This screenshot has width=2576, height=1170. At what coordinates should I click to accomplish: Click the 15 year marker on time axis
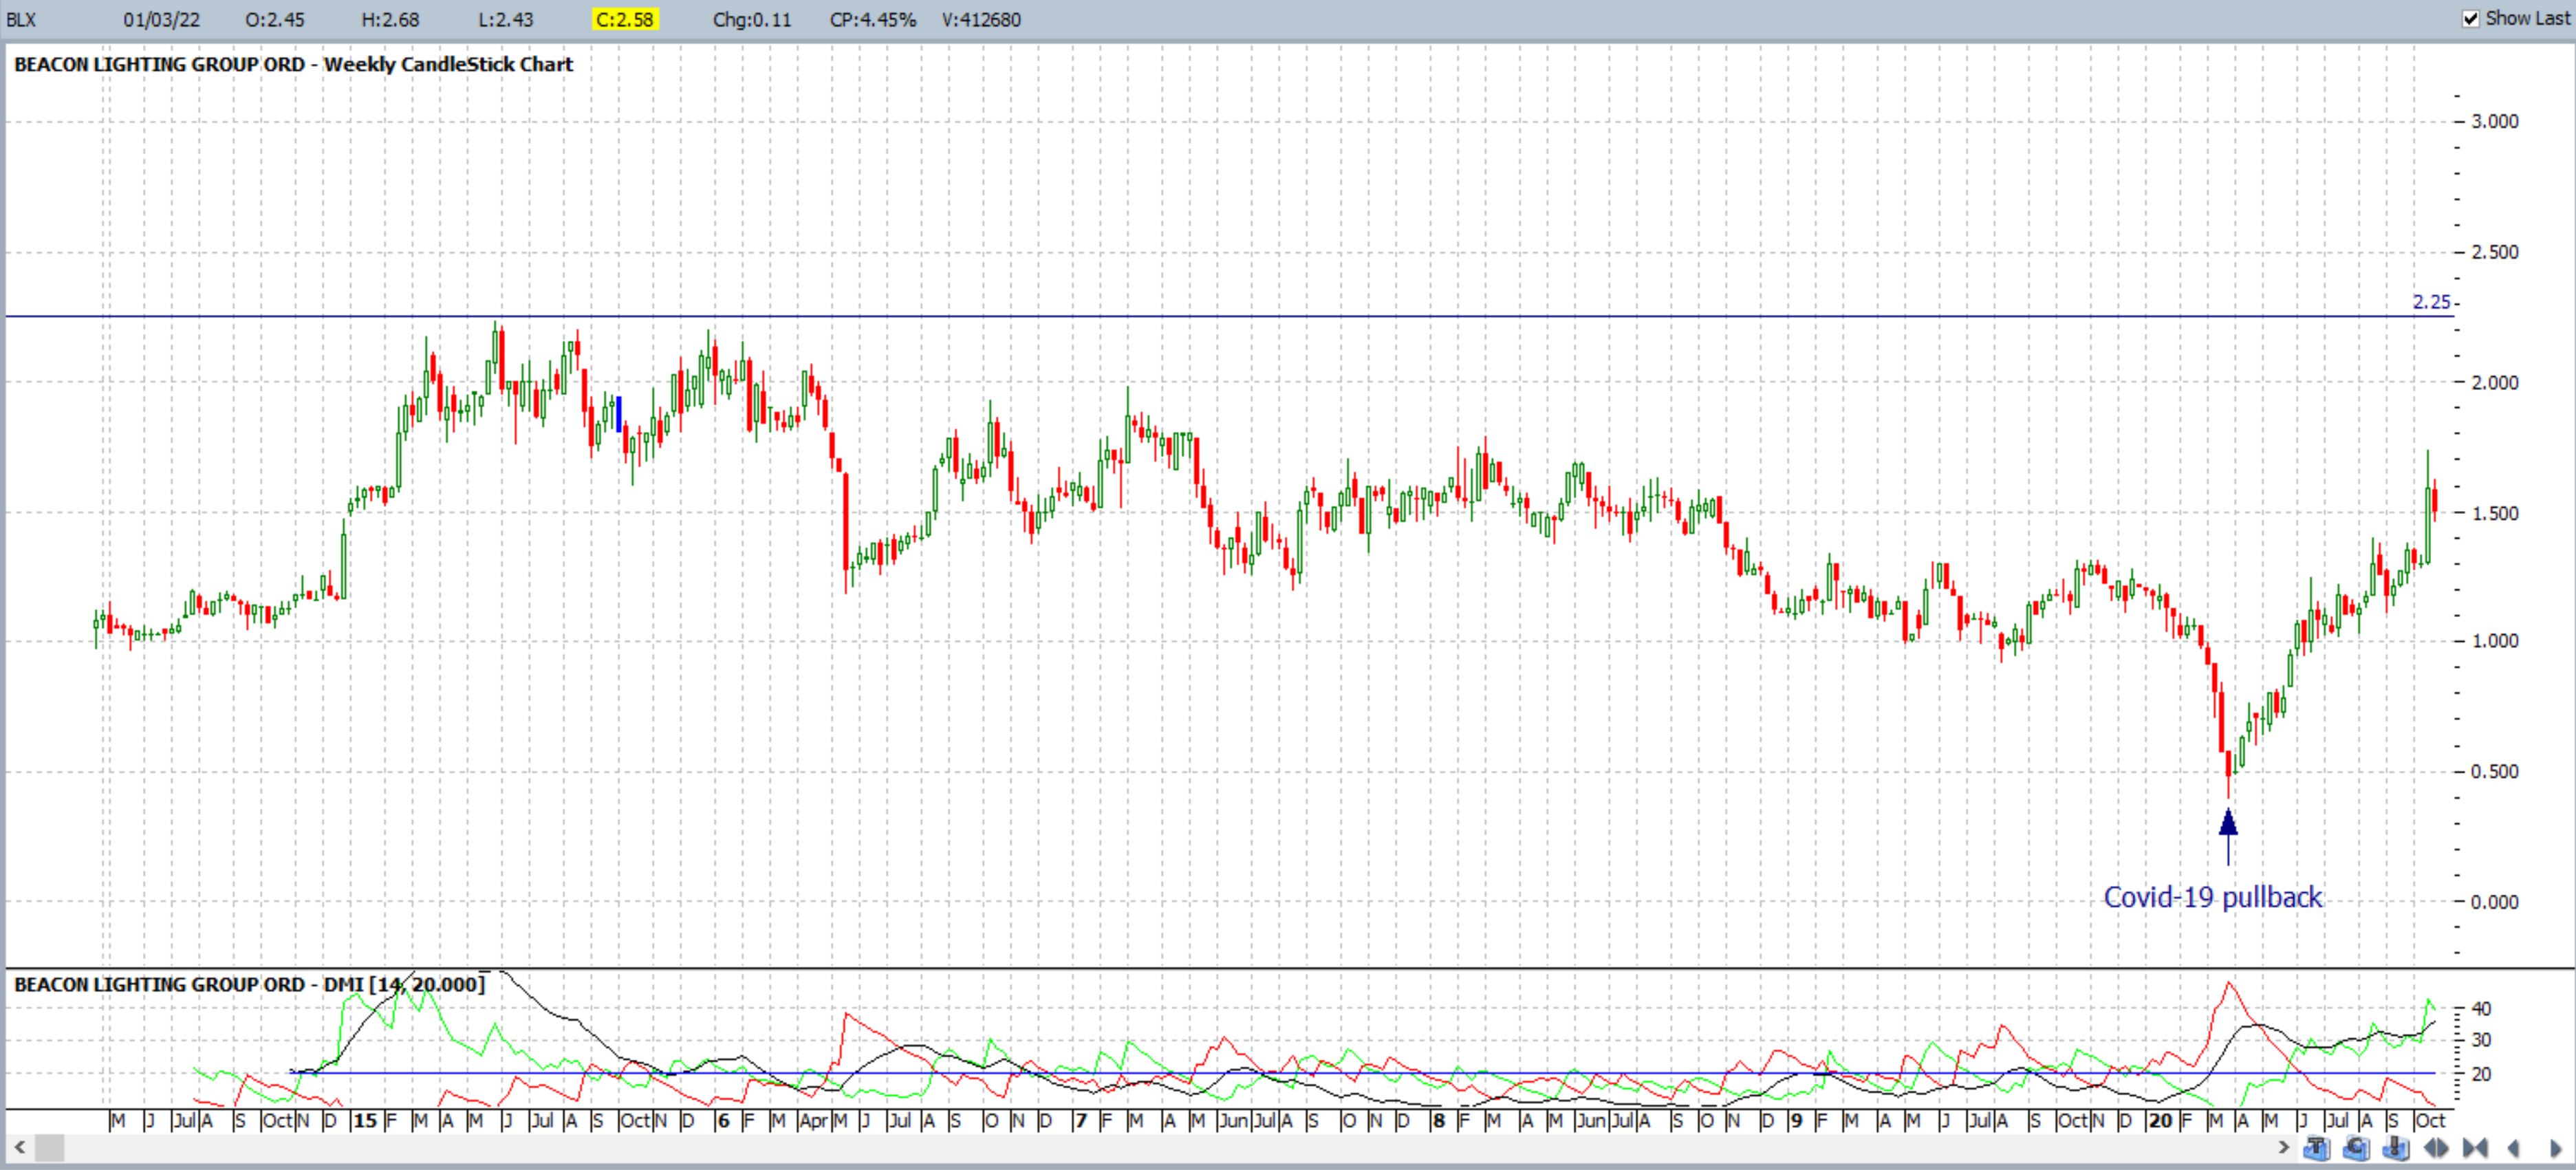click(x=366, y=1121)
